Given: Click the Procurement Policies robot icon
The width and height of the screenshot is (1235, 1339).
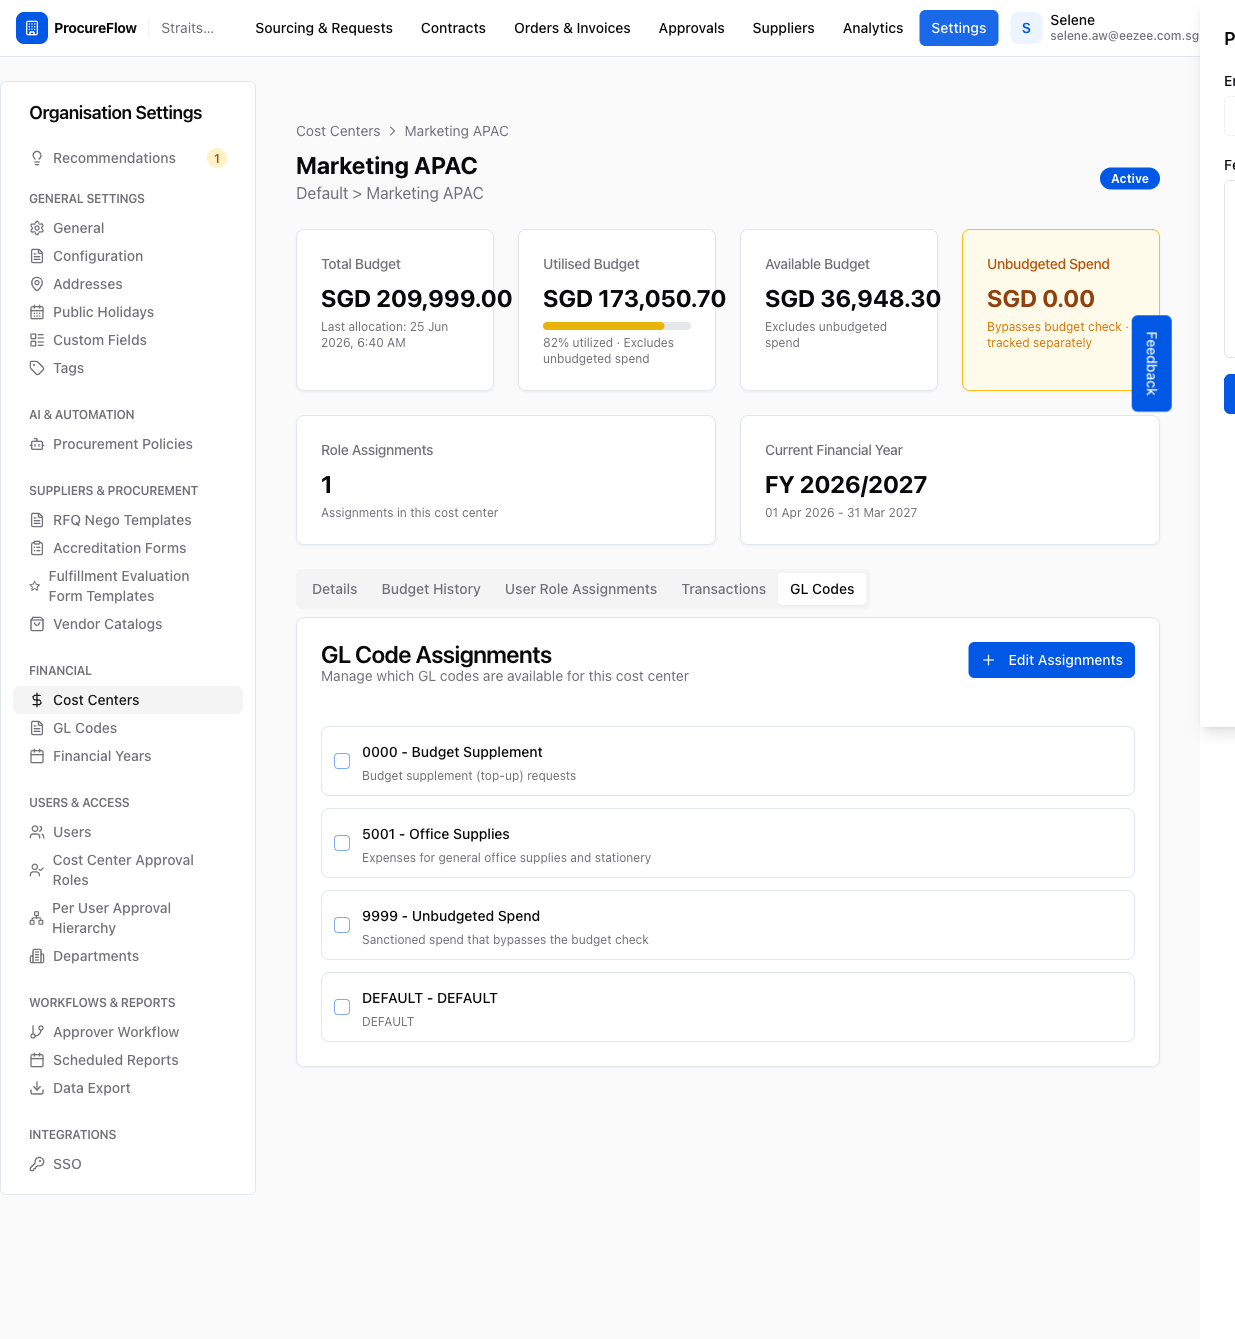Looking at the screenshot, I should click(37, 444).
